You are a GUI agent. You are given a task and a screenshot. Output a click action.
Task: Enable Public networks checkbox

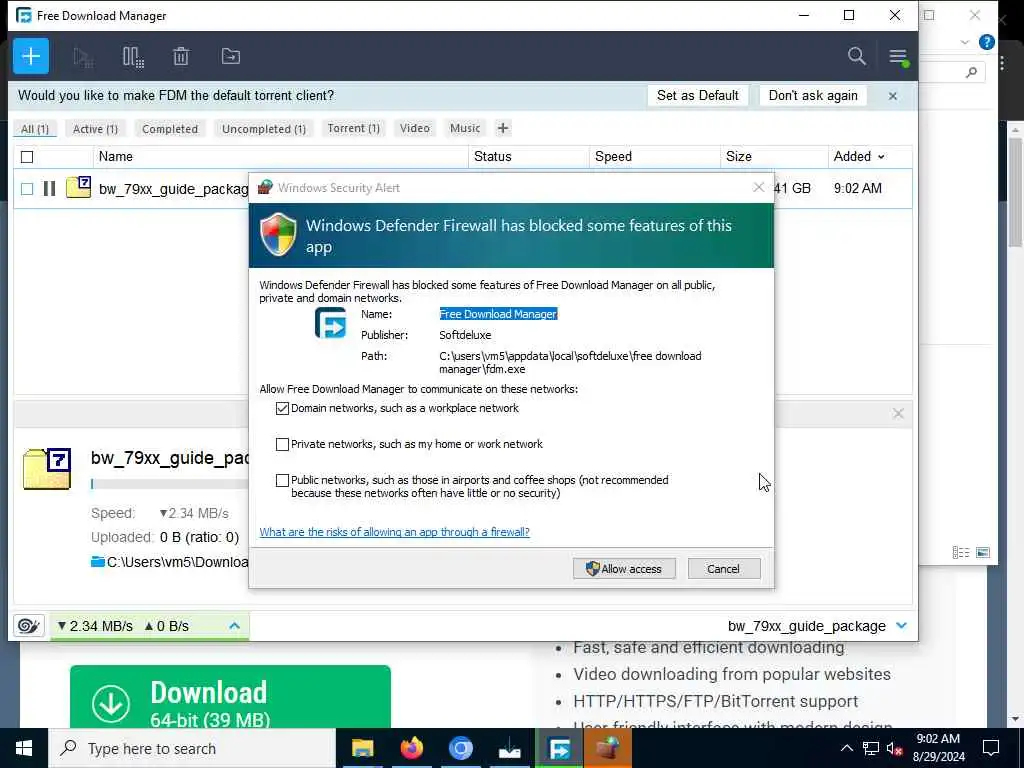pyautogui.click(x=282, y=480)
